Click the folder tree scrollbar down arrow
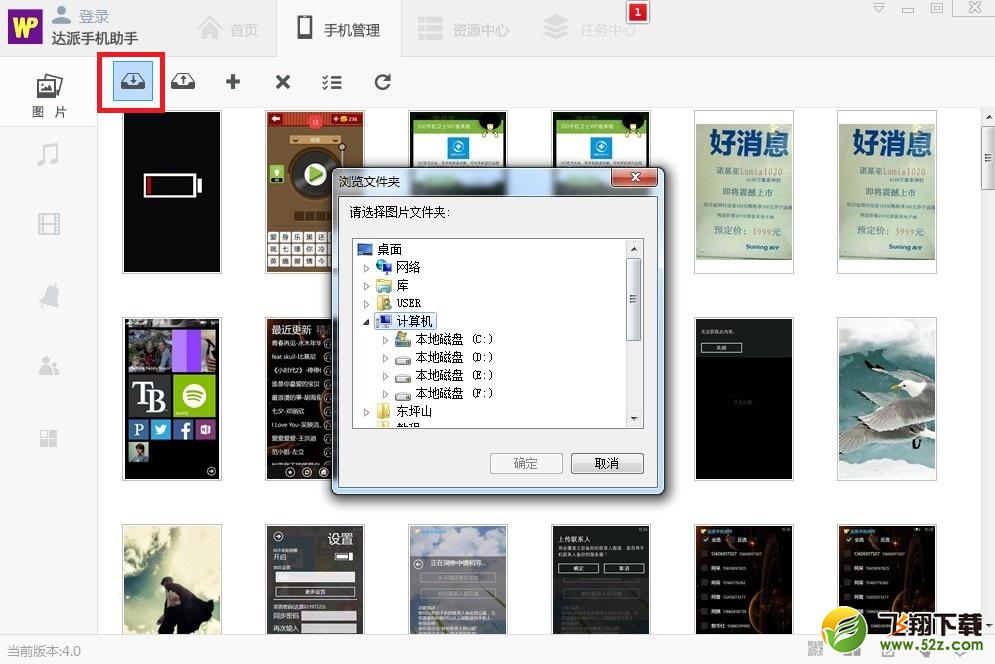The image size is (995, 664). pyautogui.click(x=634, y=419)
